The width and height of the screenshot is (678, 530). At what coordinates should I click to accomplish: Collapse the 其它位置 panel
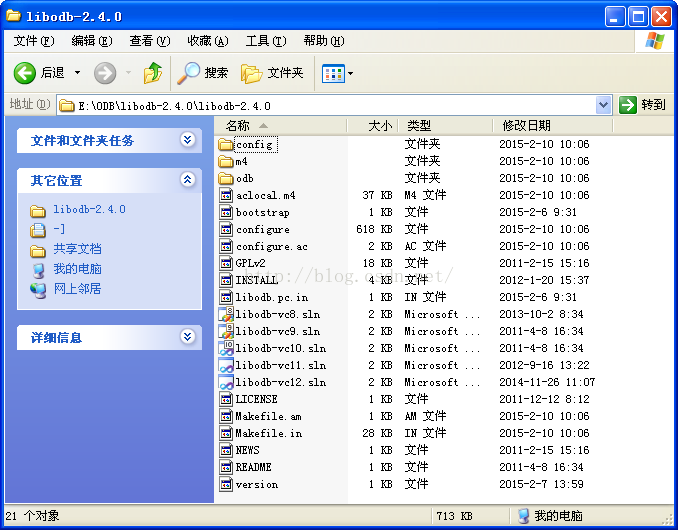click(x=187, y=179)
